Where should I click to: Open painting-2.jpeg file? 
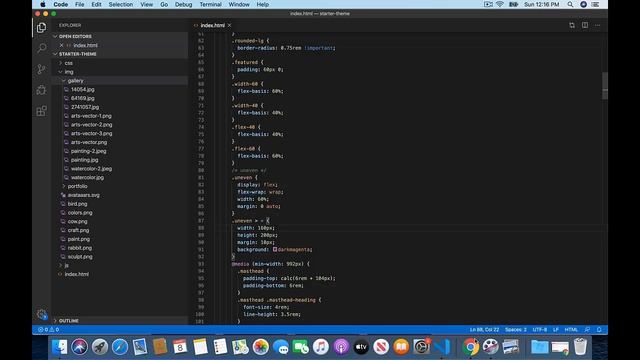click(x=89, y=151)
